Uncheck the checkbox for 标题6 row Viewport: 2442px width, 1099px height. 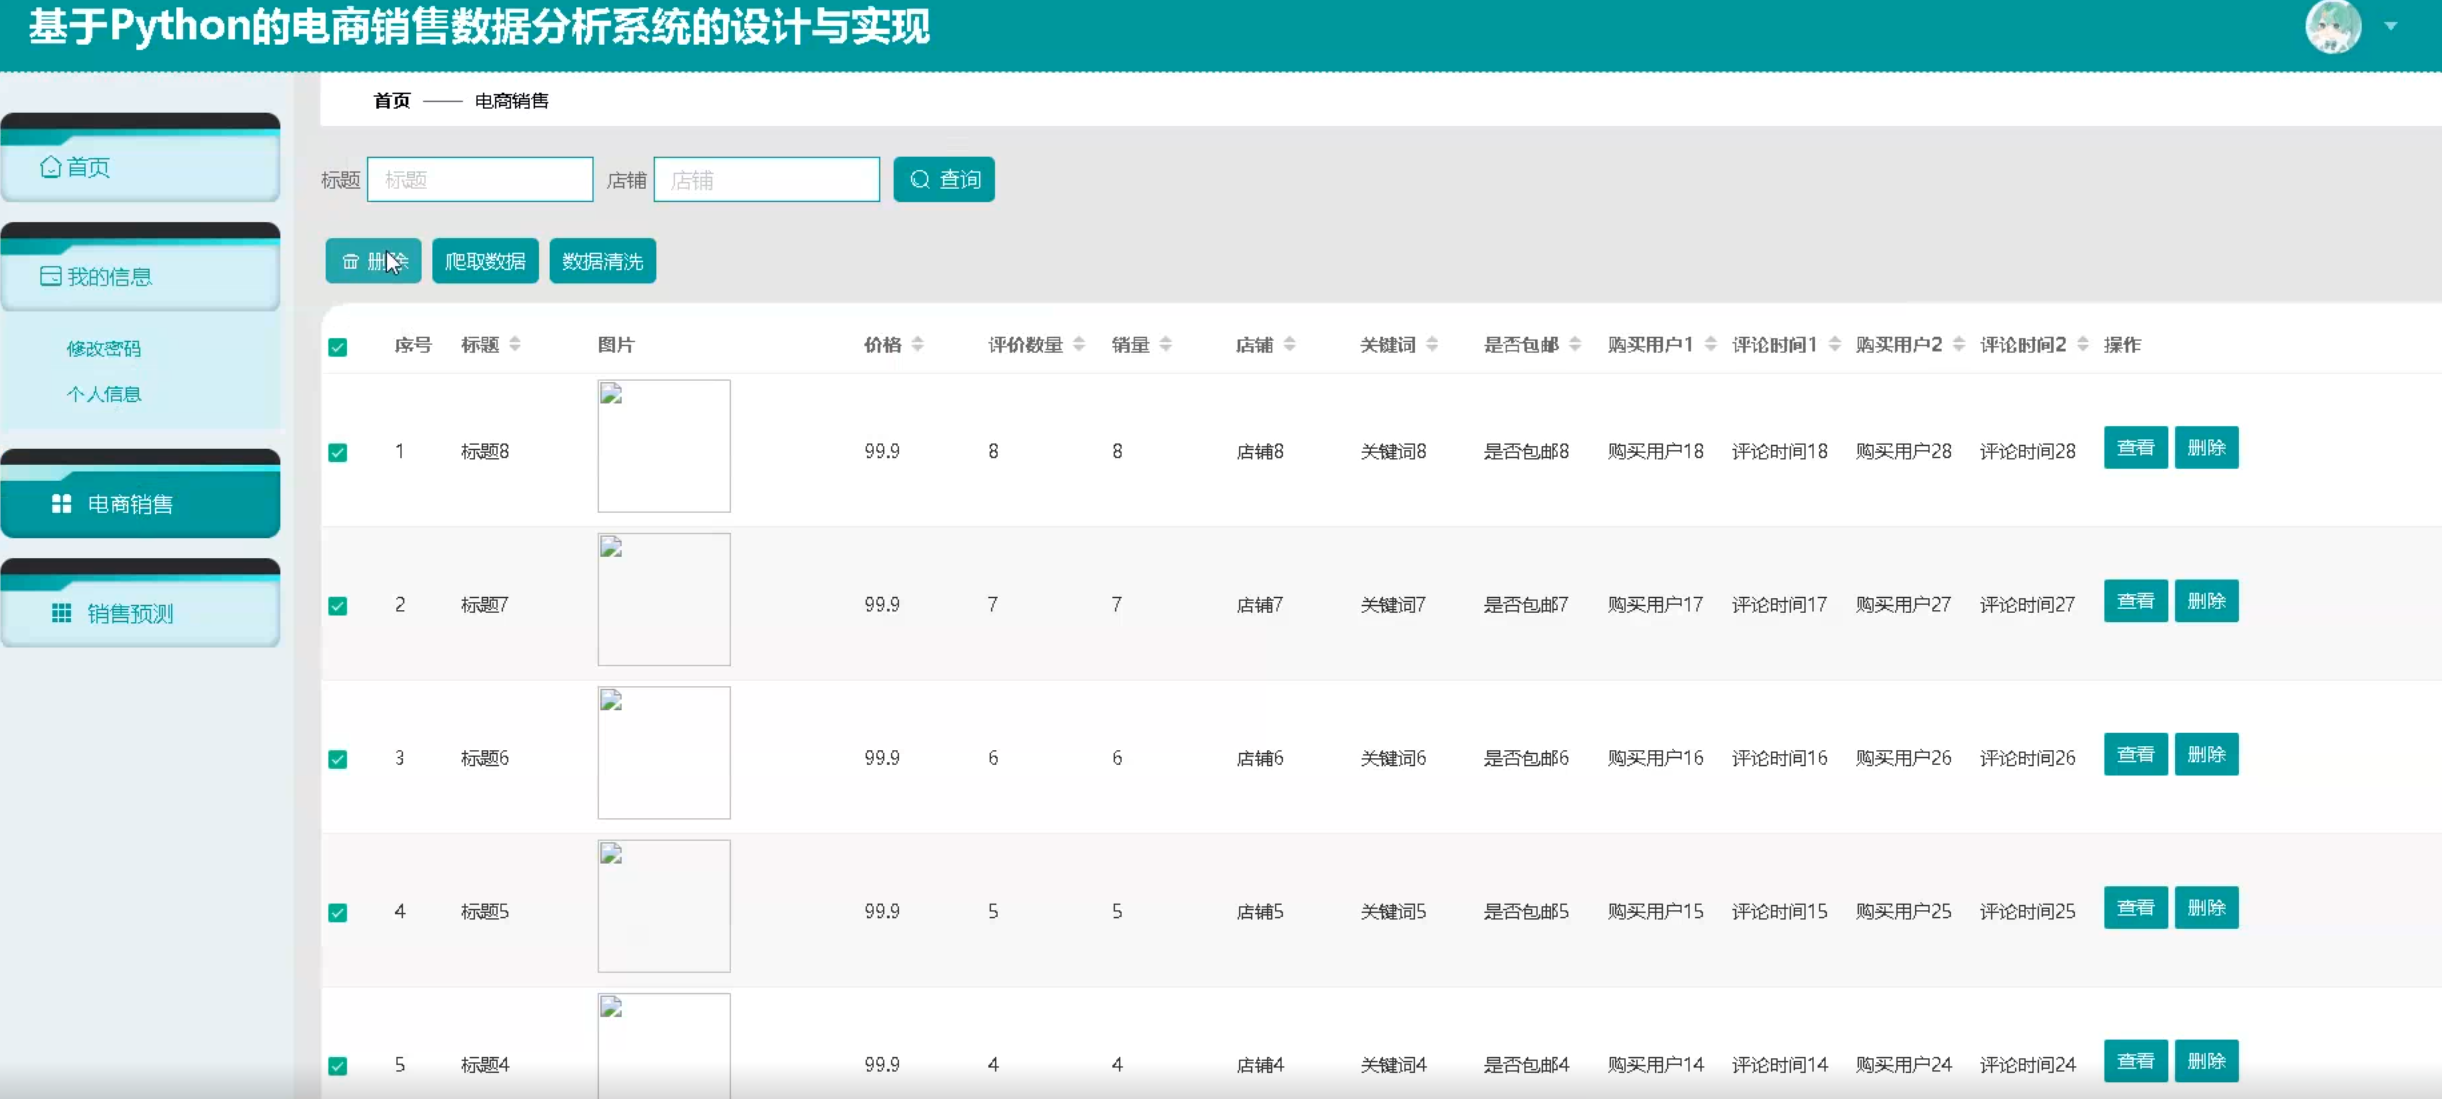[x=338, y=759]
